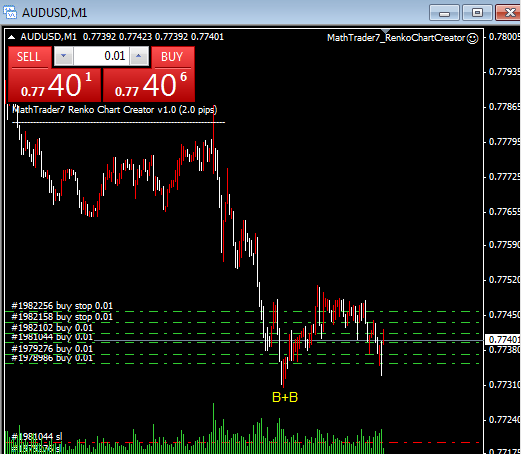The width and height of the screenshot is (521, 454).
Task: Select the #1982102 buy position line
Action: point(52,328)
